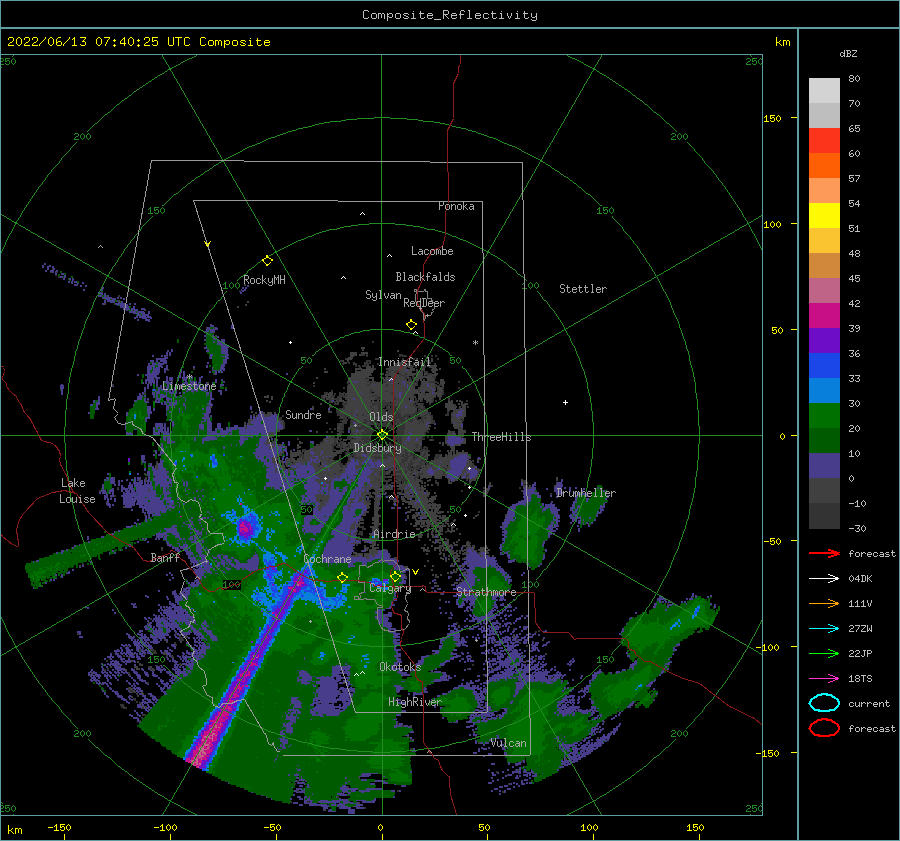The image size is (900, 841).
Task: Click the ThreeHills label
Action: click(501, 437)
